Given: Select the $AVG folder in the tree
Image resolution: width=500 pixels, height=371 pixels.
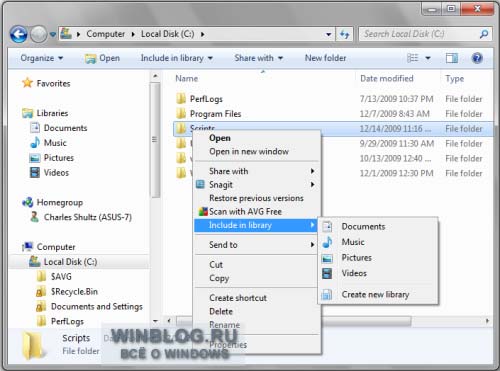Looking at the screenshot, I should (61, 277).
